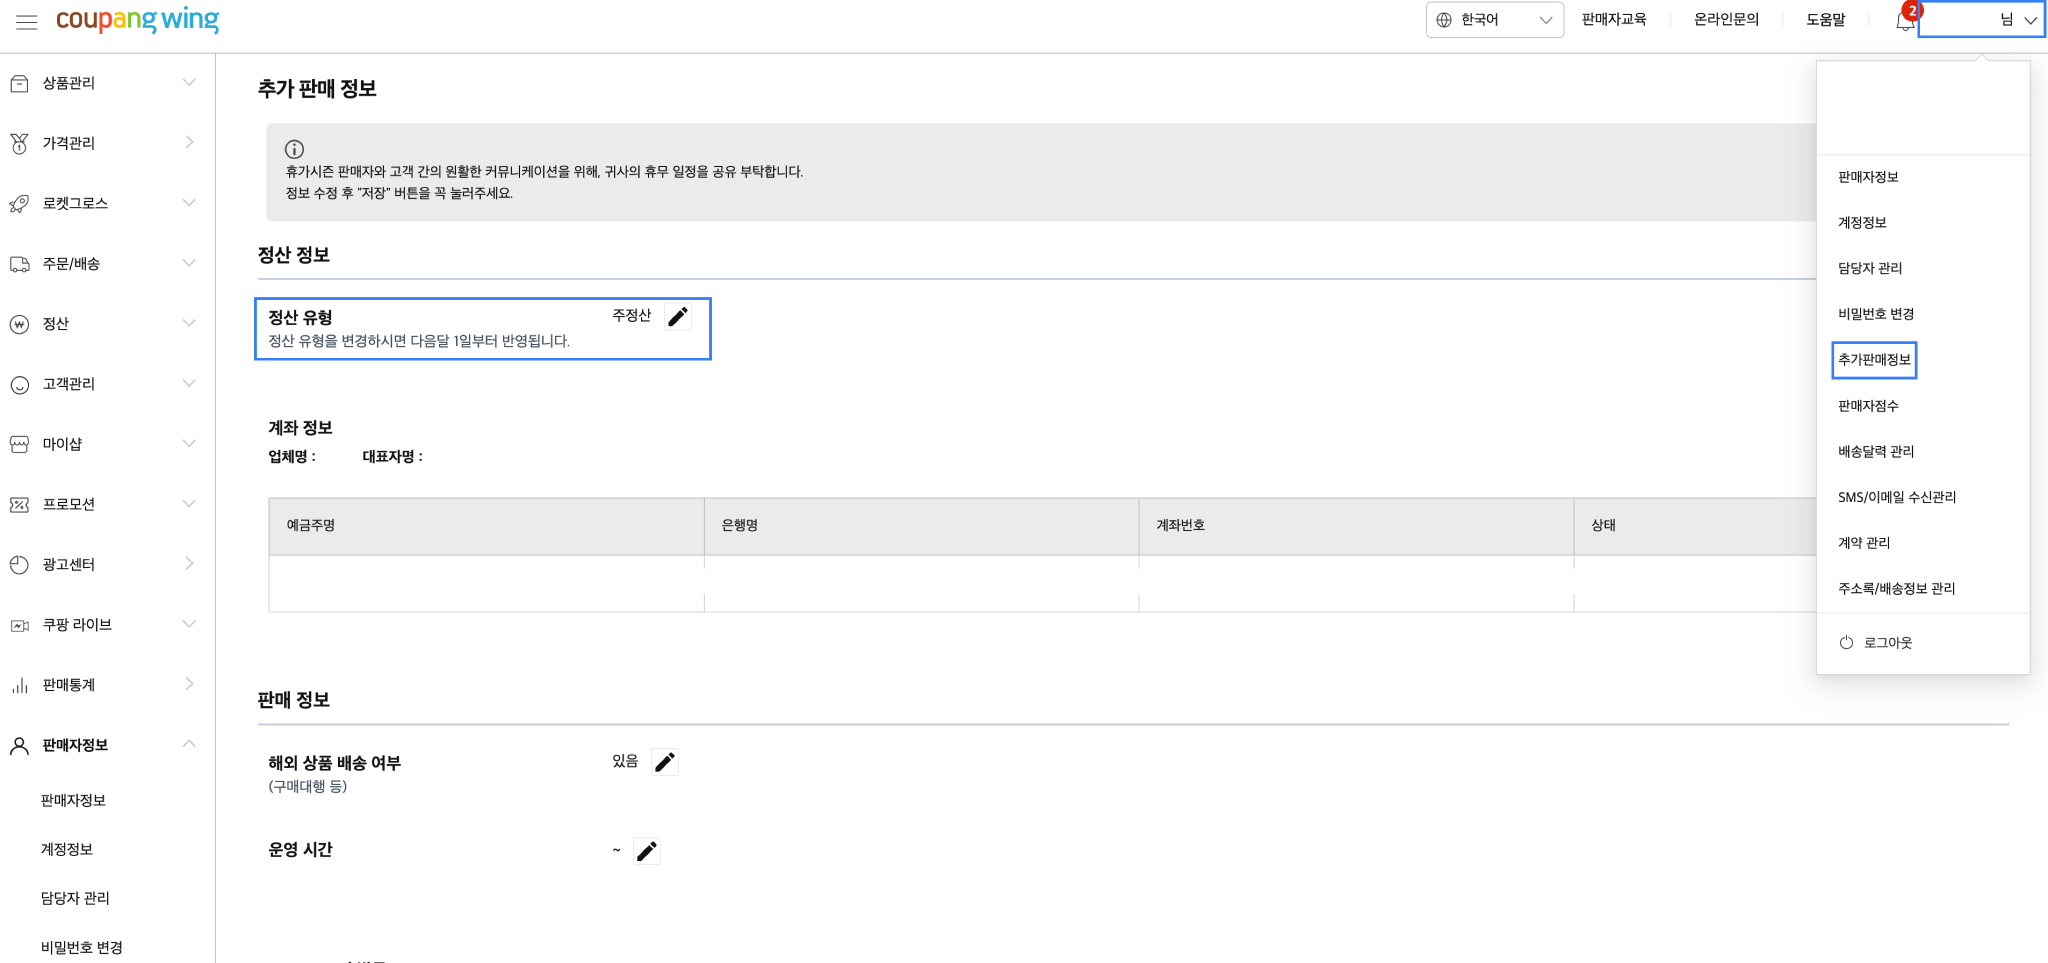Screen dimensions: 2048x963
Task: Open 판매자교육 top link
Action: point(1614,20)
